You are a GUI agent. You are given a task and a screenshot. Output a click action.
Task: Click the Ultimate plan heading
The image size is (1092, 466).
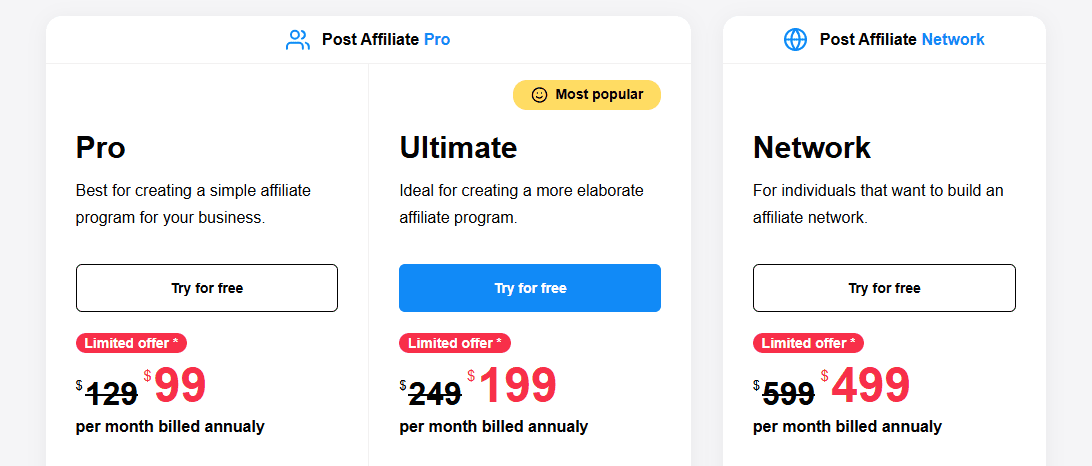click(458, 148)
